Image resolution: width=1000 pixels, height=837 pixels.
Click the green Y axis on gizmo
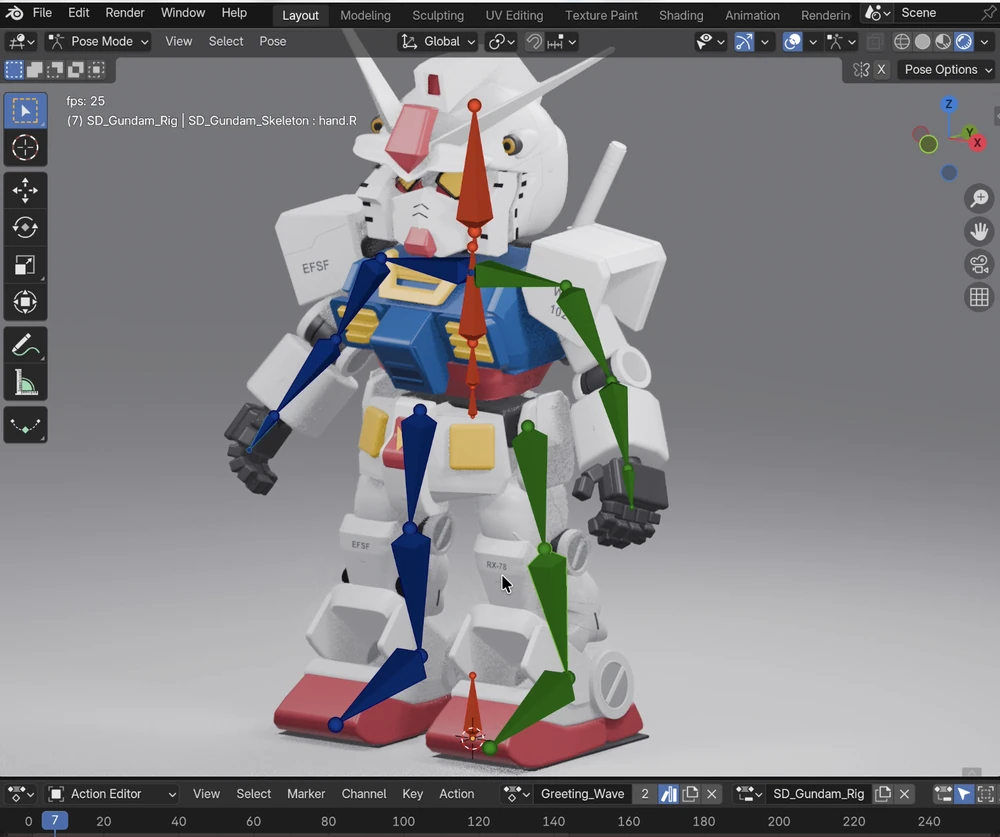pos(969,132)
